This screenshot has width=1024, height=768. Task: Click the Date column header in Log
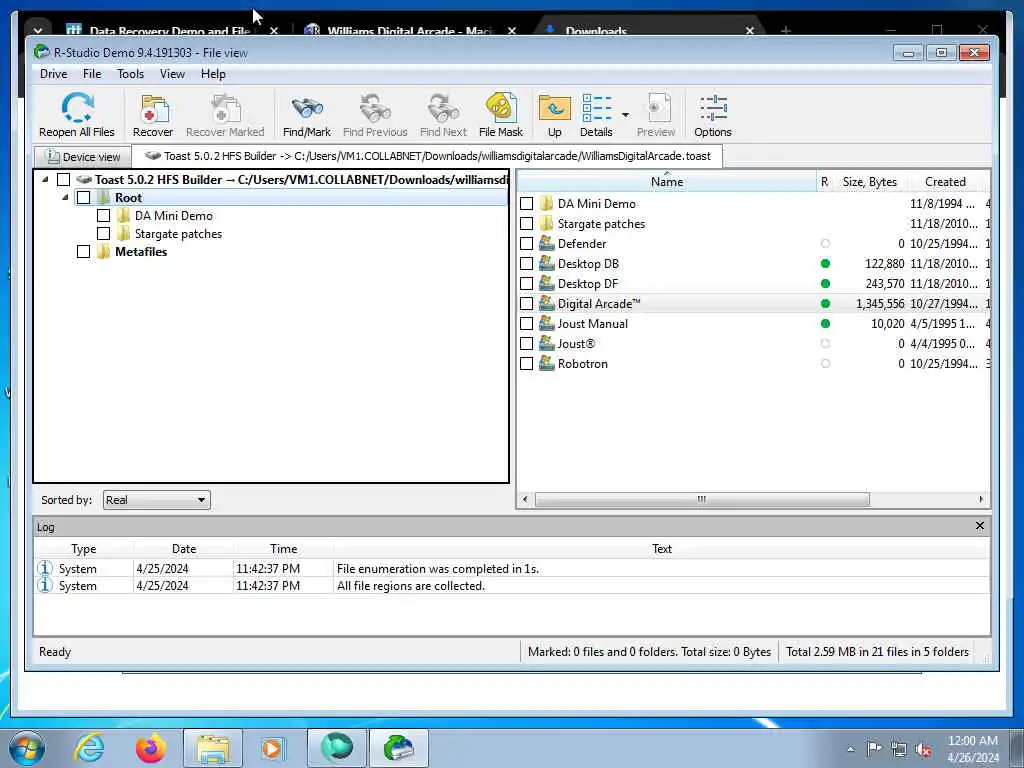click(184, 549)
